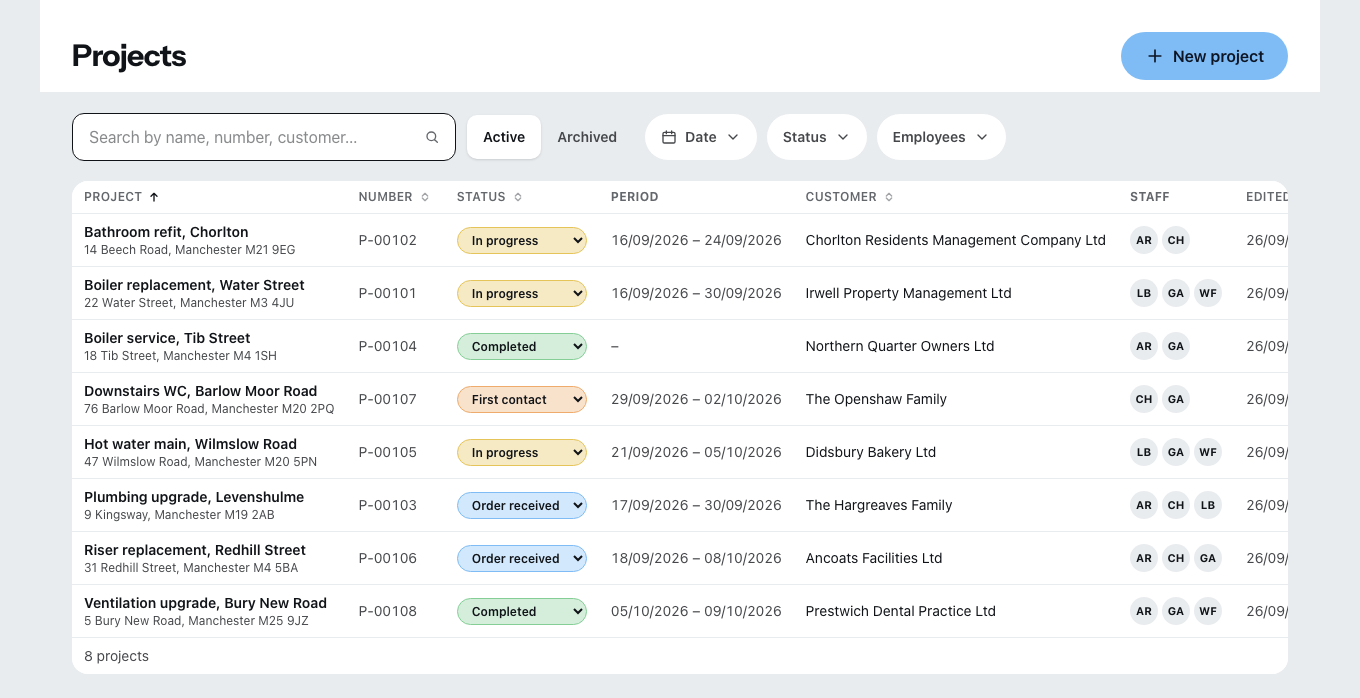Screen dimensions: 1360x698
Task: Create a New project
Action: pos(1204,56)
